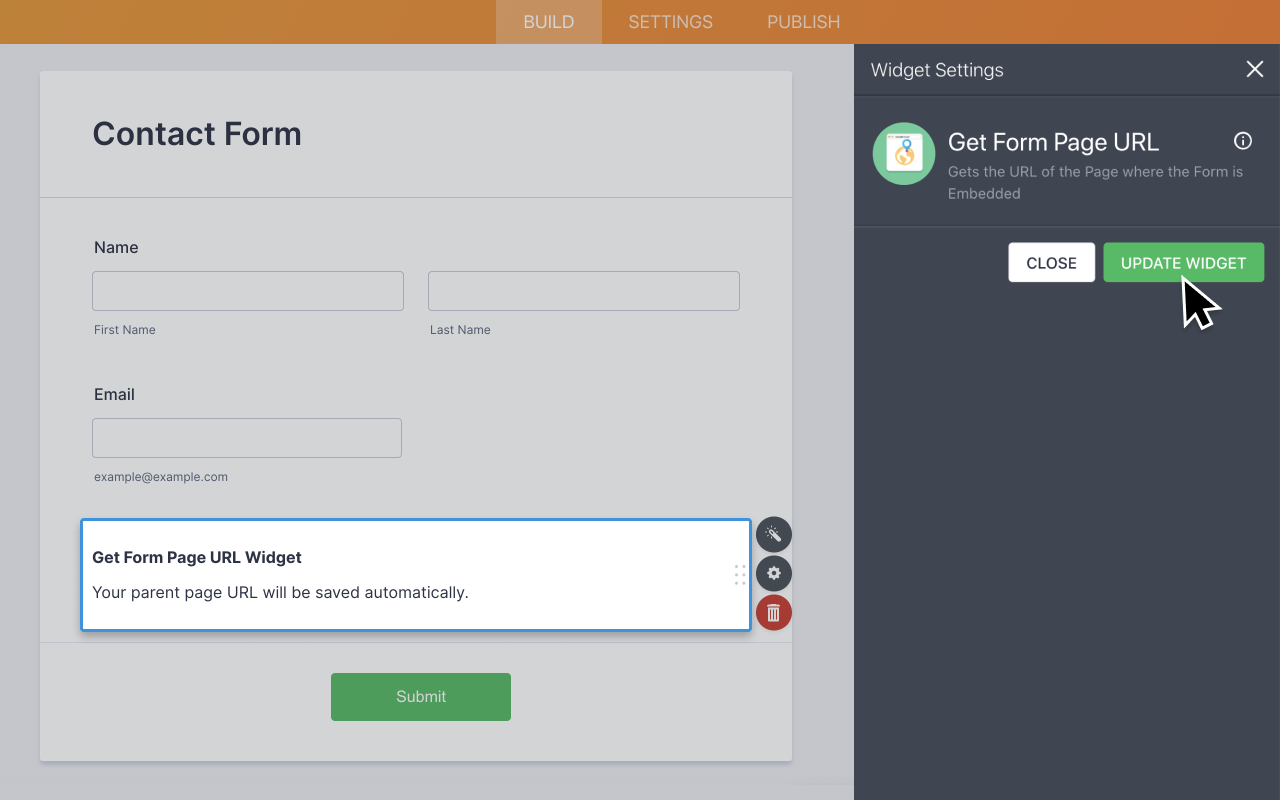Open widget settings using the gear icon
Image resolution: width=1280 pixels, height=800 pixels.
(x=773, y=573)
